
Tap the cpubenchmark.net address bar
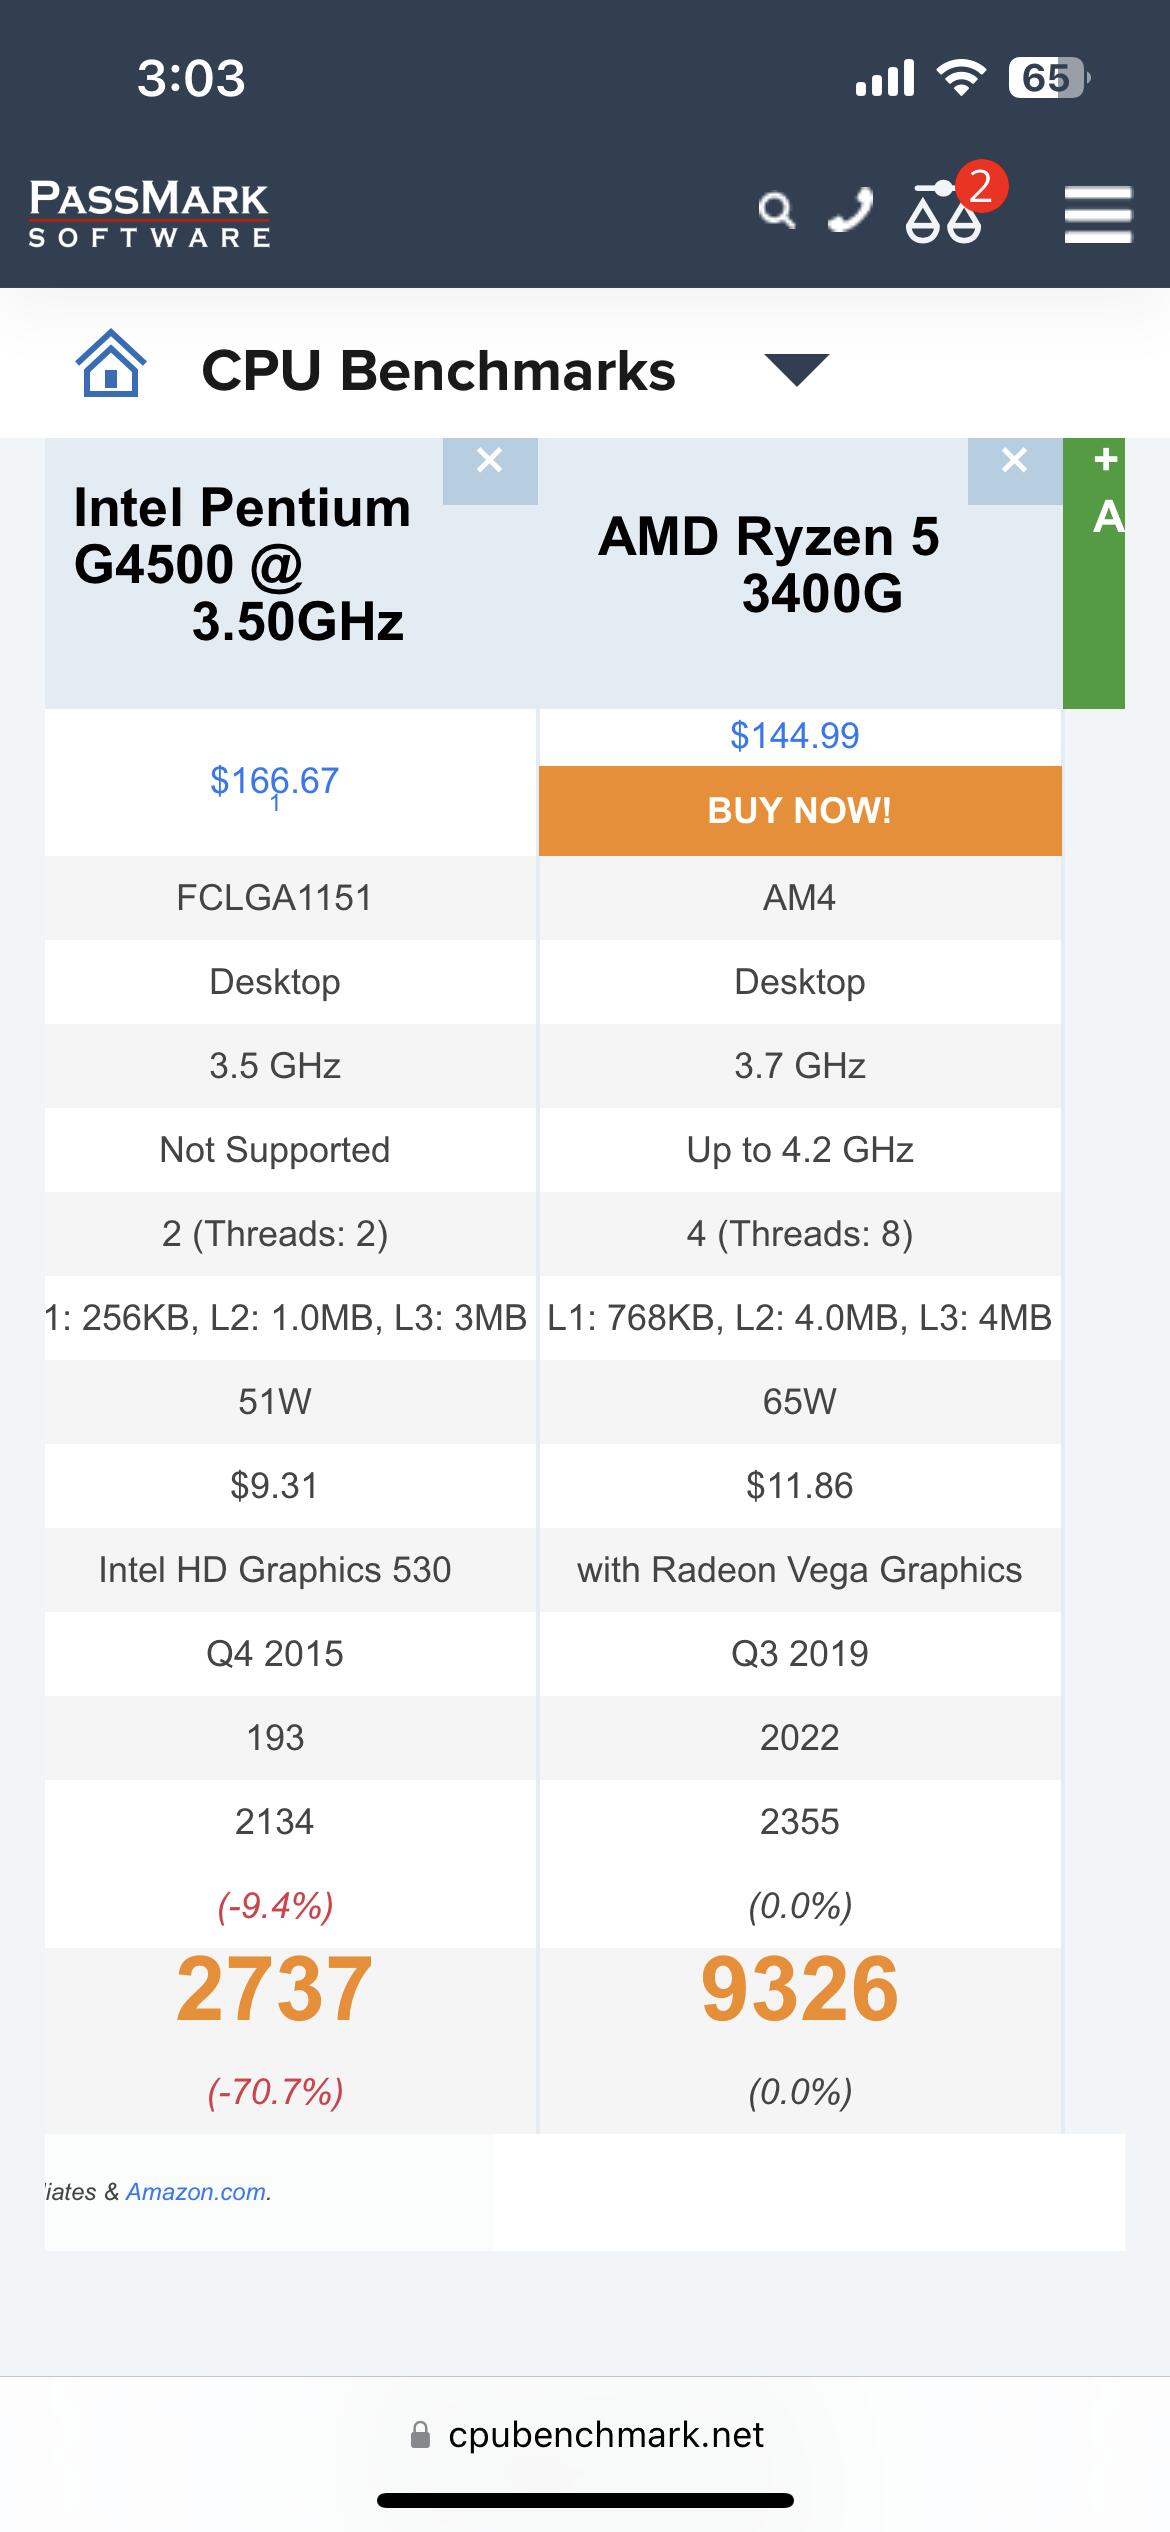point(586,2435)
